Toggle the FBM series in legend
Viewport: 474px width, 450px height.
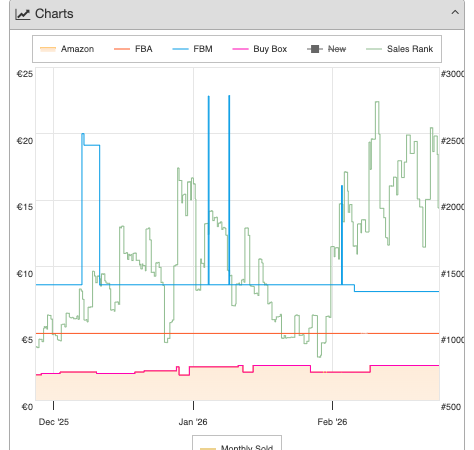pyautogui.click(x=192, y=49)
